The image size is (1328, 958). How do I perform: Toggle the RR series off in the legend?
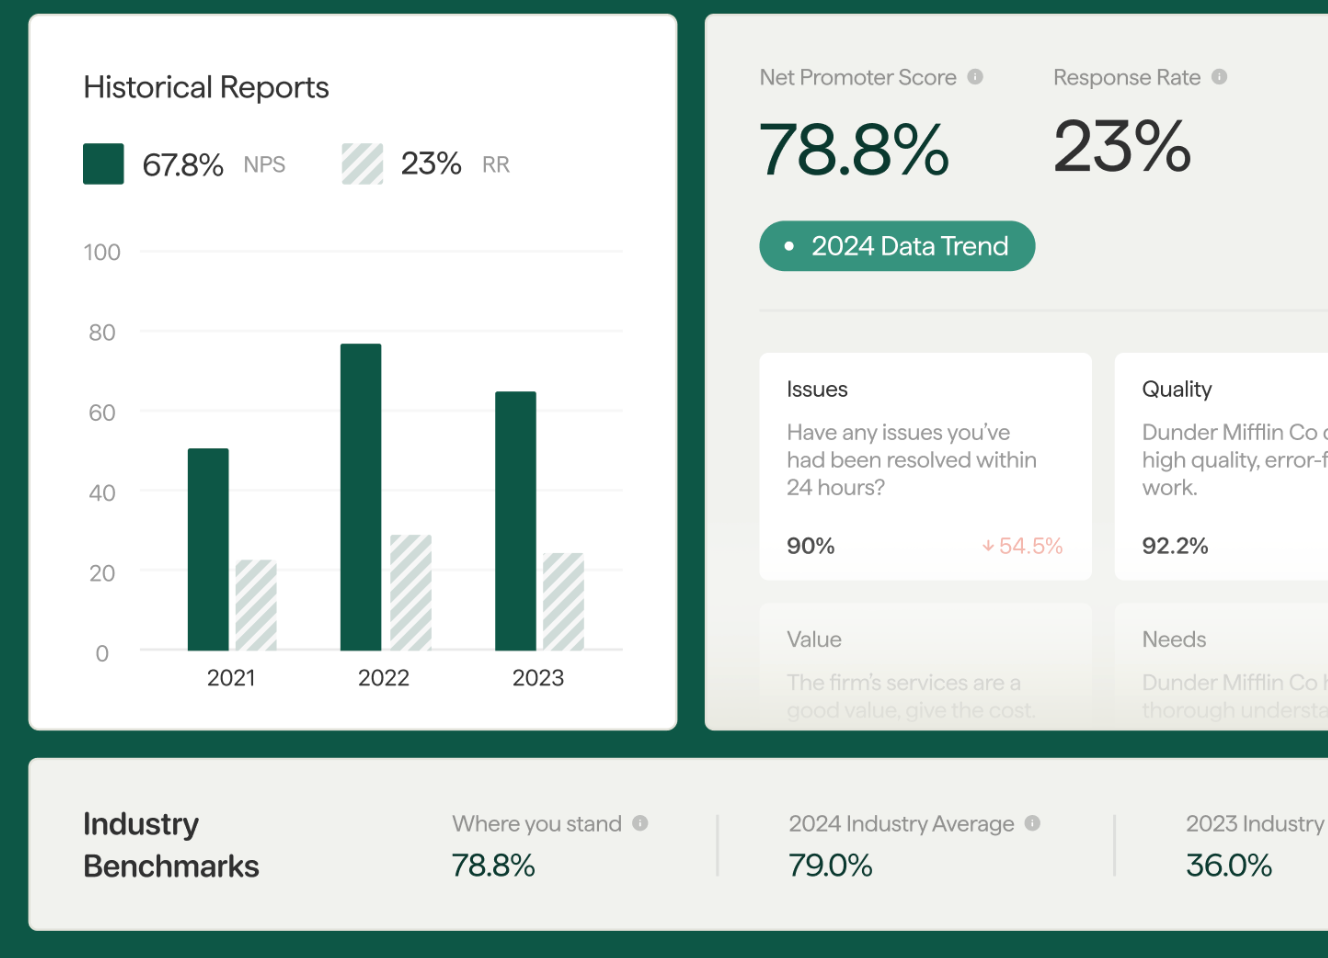(362, 163)
